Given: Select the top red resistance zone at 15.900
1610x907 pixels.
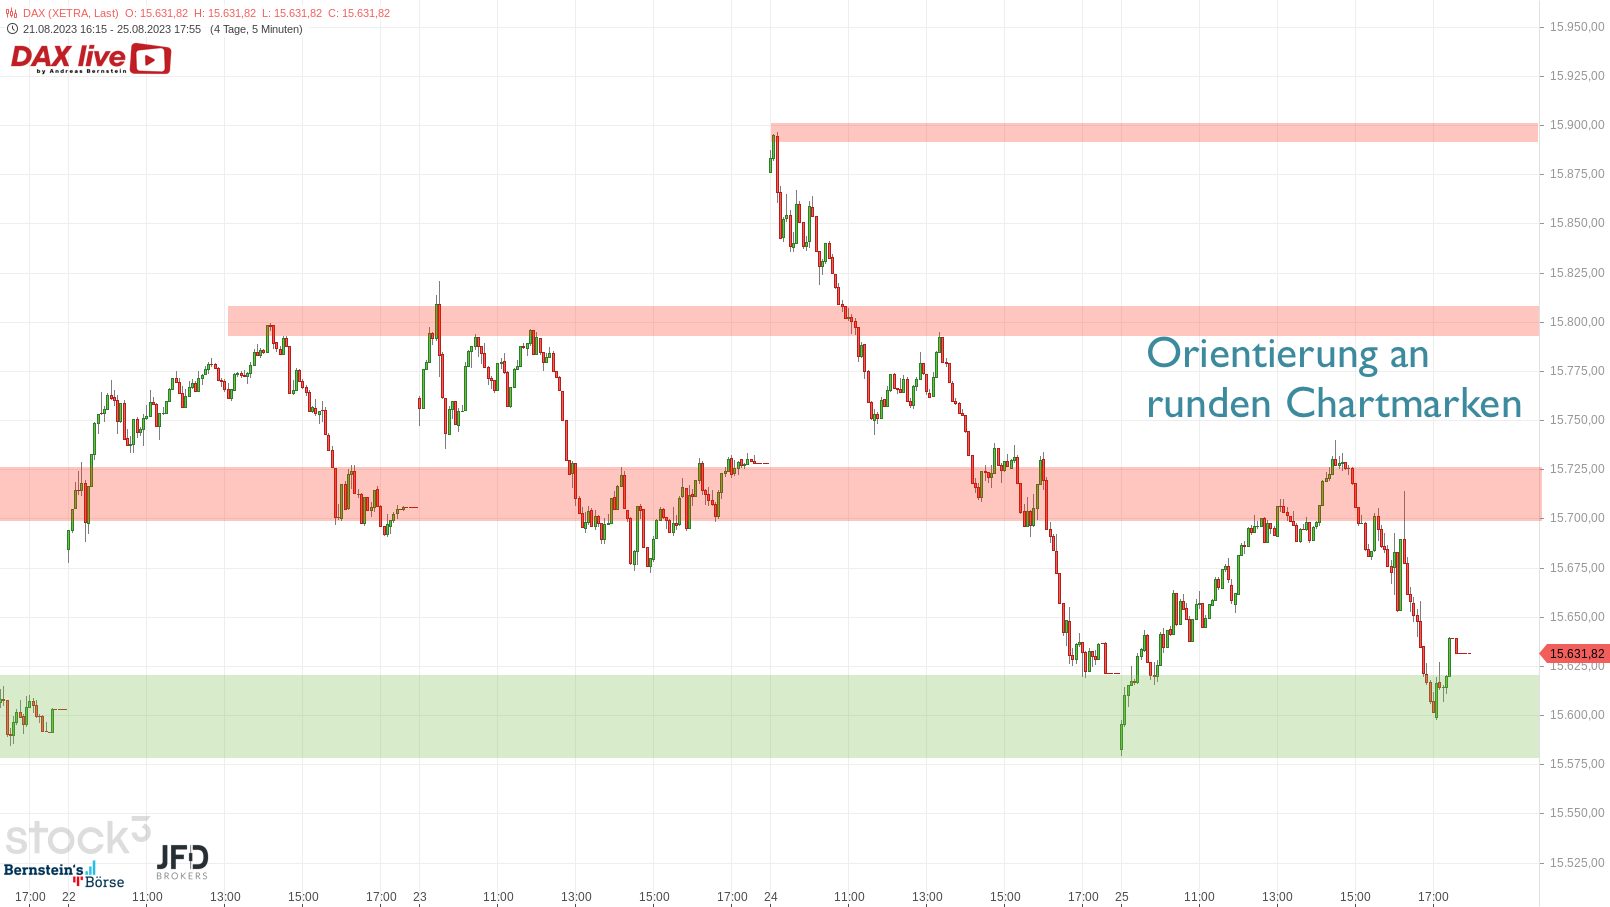Looking at the screenshot, I should 1150,132.
